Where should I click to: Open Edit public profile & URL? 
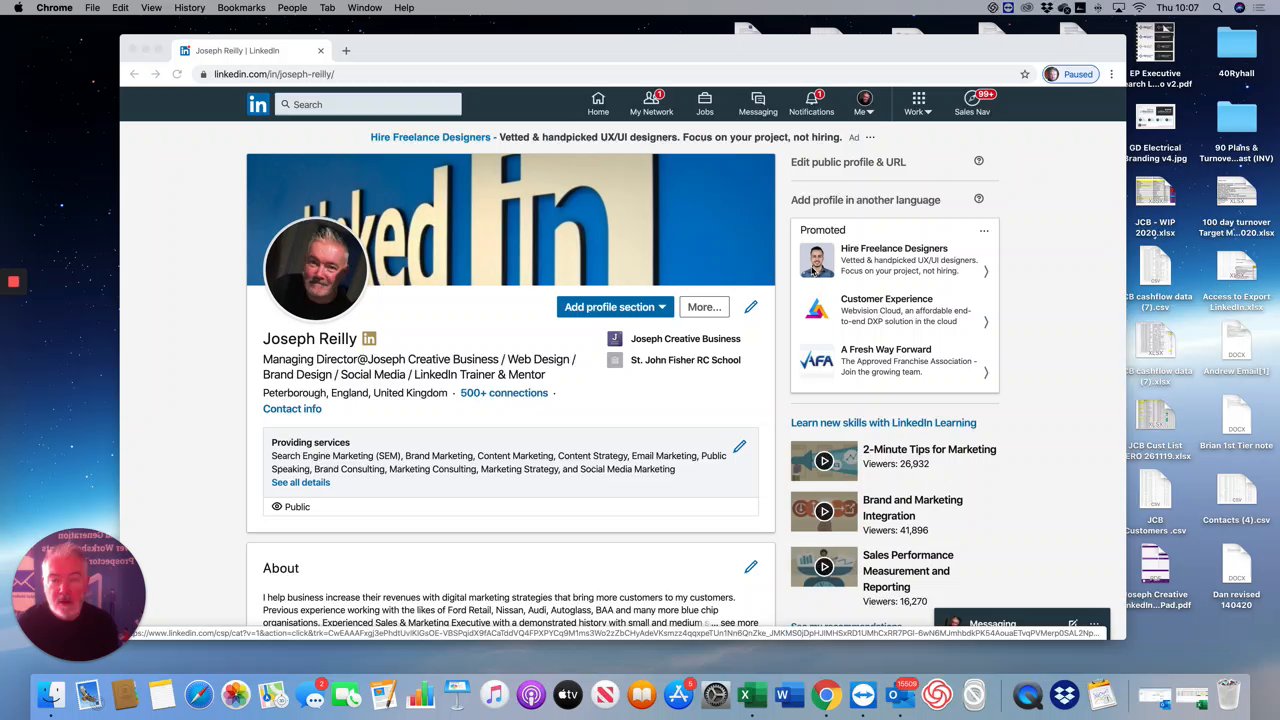click(848, 162)
